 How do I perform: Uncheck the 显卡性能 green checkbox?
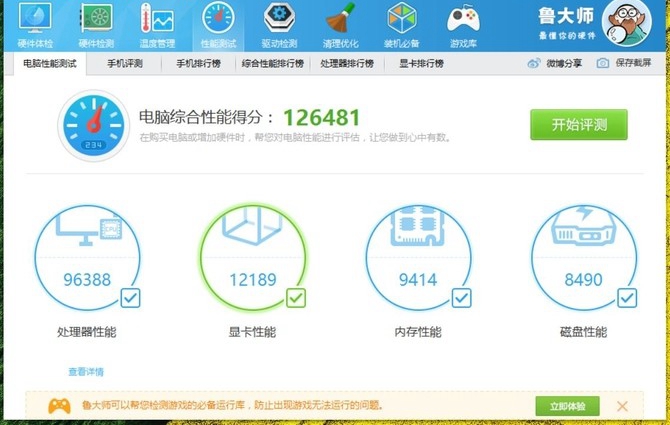(296, 298)
